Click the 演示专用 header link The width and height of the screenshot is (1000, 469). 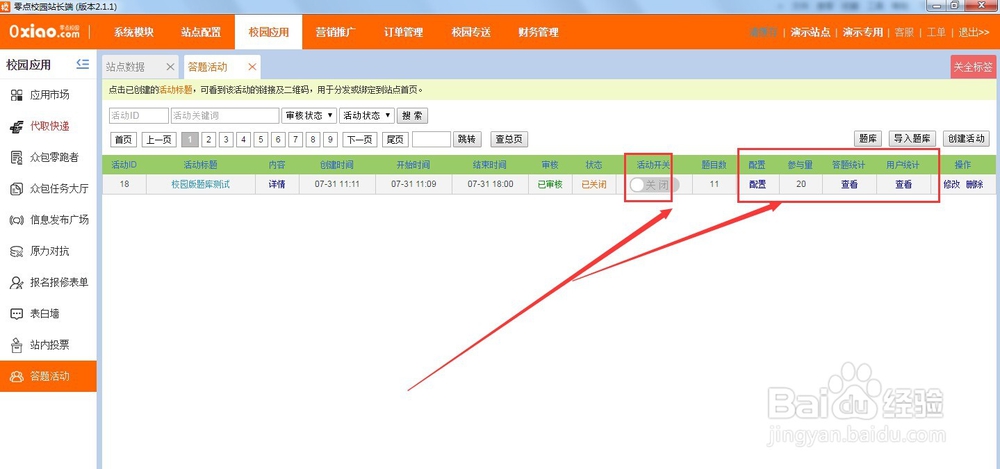click(862, 32)
